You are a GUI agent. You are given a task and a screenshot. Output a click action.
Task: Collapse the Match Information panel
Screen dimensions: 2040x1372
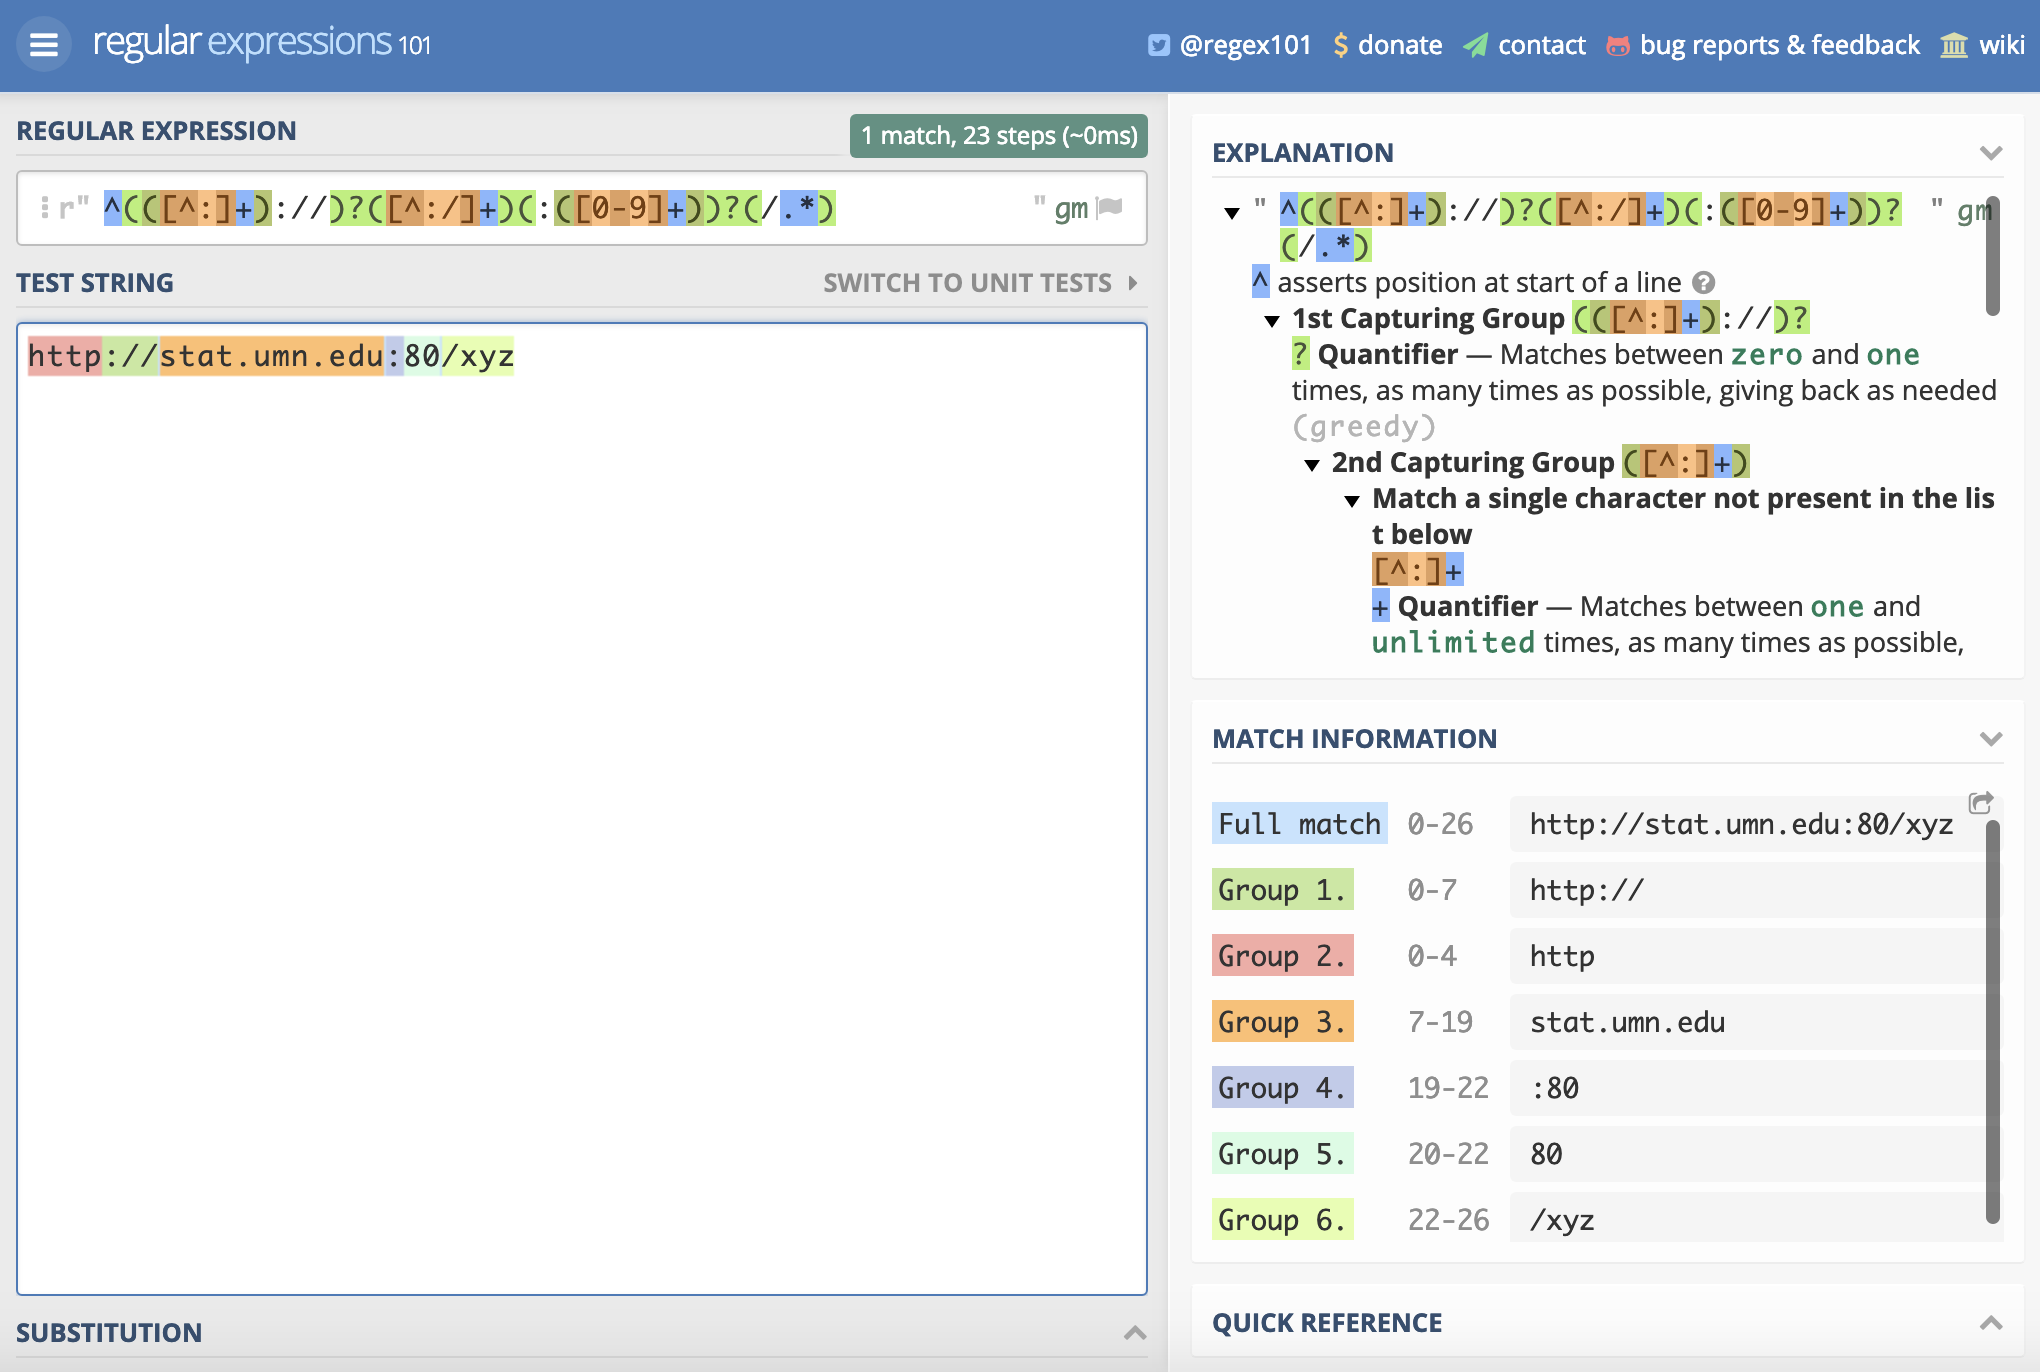point(1990,739)
